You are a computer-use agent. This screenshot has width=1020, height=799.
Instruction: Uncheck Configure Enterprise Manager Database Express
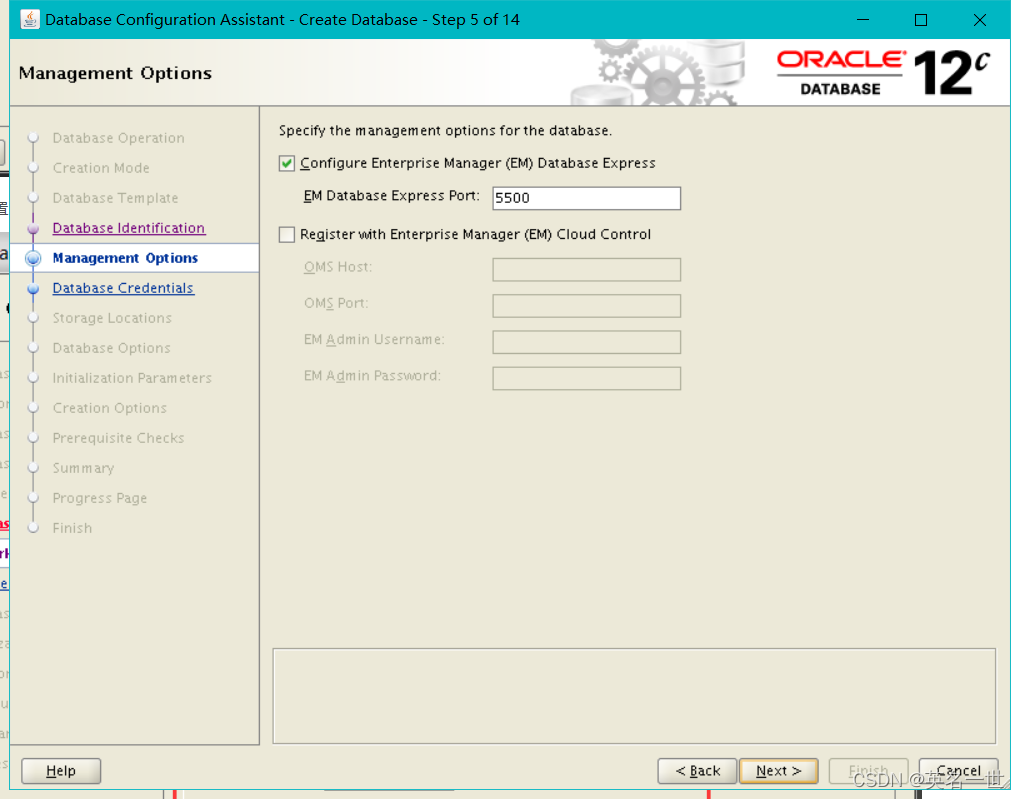click(287, 163)
